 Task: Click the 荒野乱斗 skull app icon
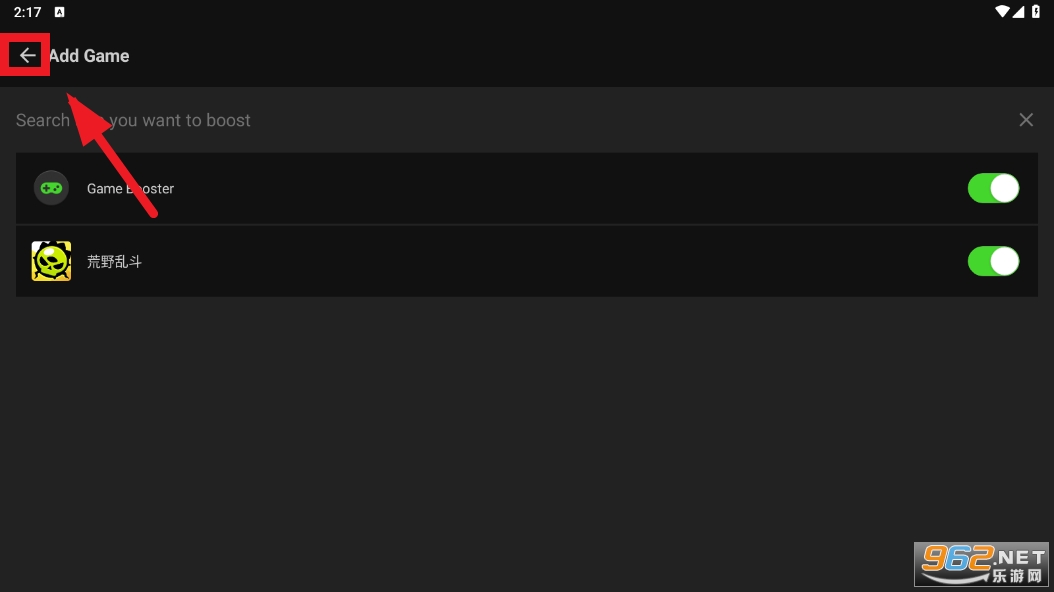pyautogui.click(x=51, y=261)
